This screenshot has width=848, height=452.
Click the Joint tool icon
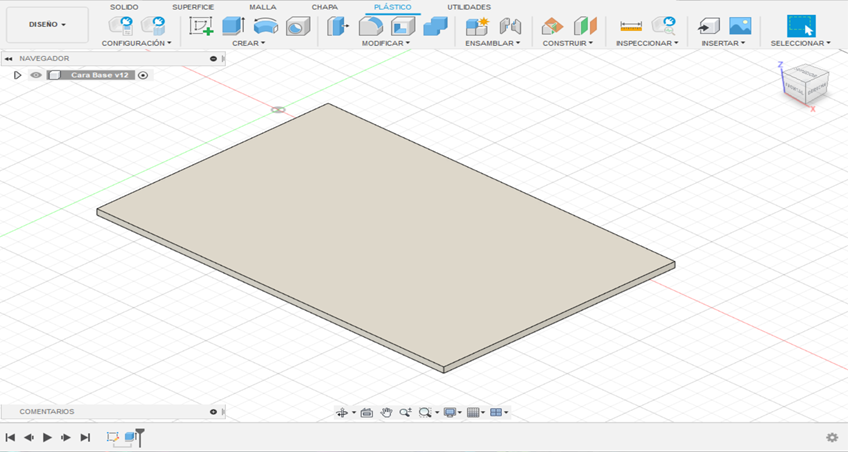[x=510, y=25]
